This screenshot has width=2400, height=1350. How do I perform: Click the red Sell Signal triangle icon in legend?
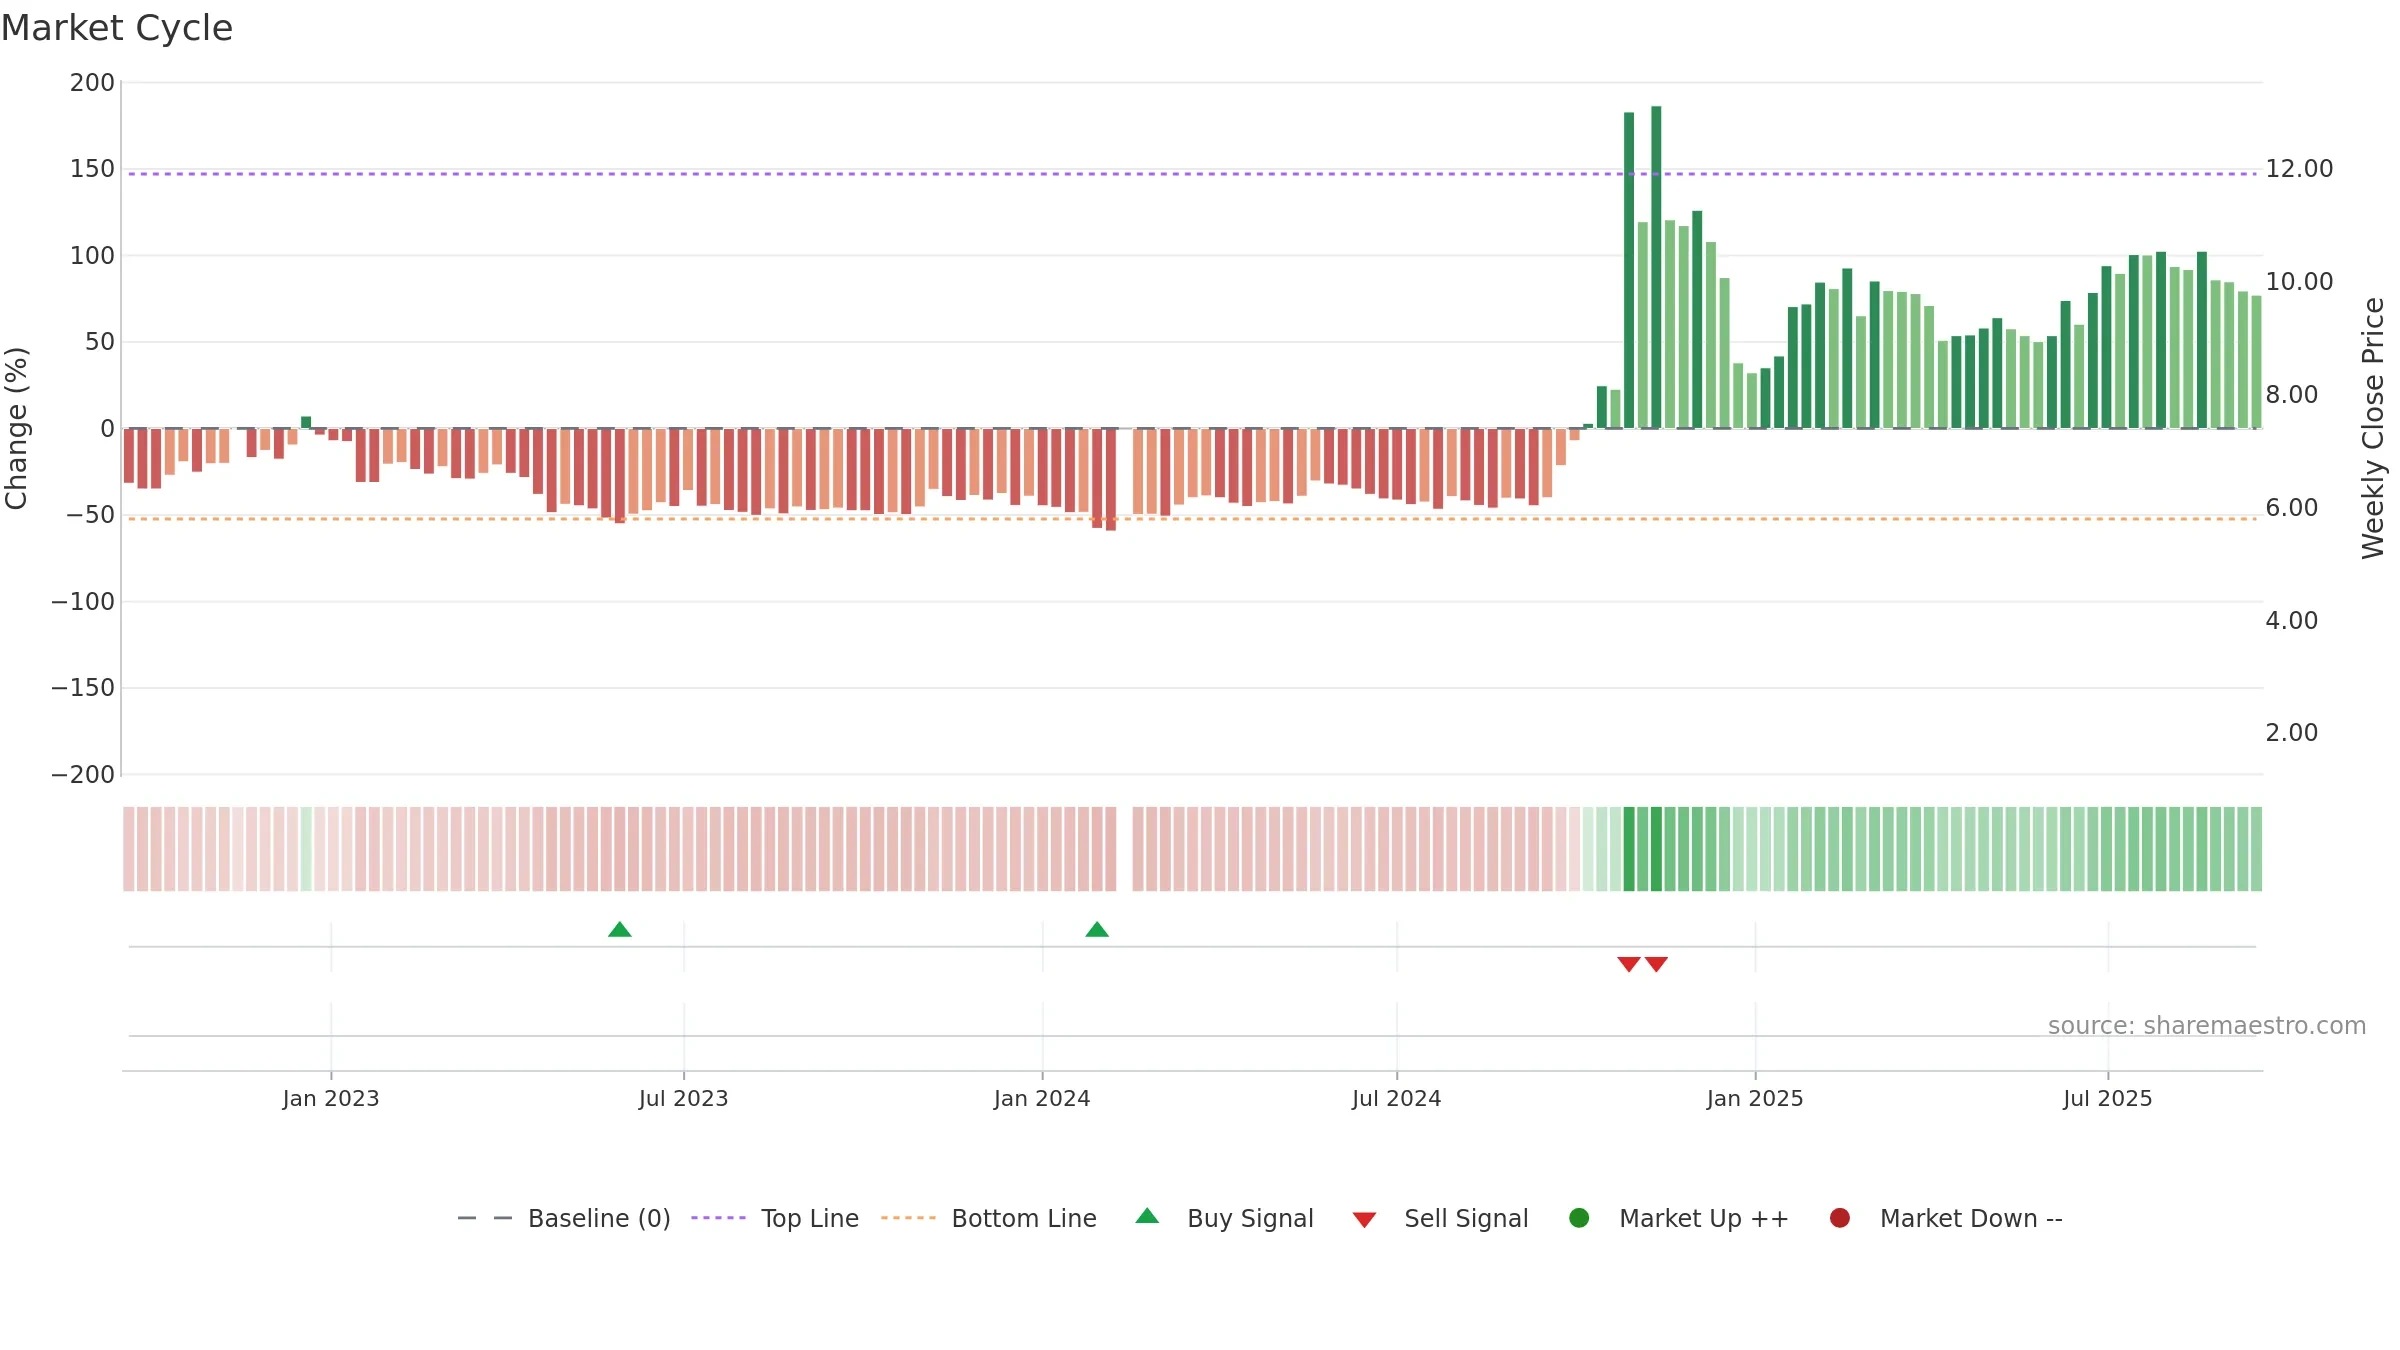[1364, 1220]
